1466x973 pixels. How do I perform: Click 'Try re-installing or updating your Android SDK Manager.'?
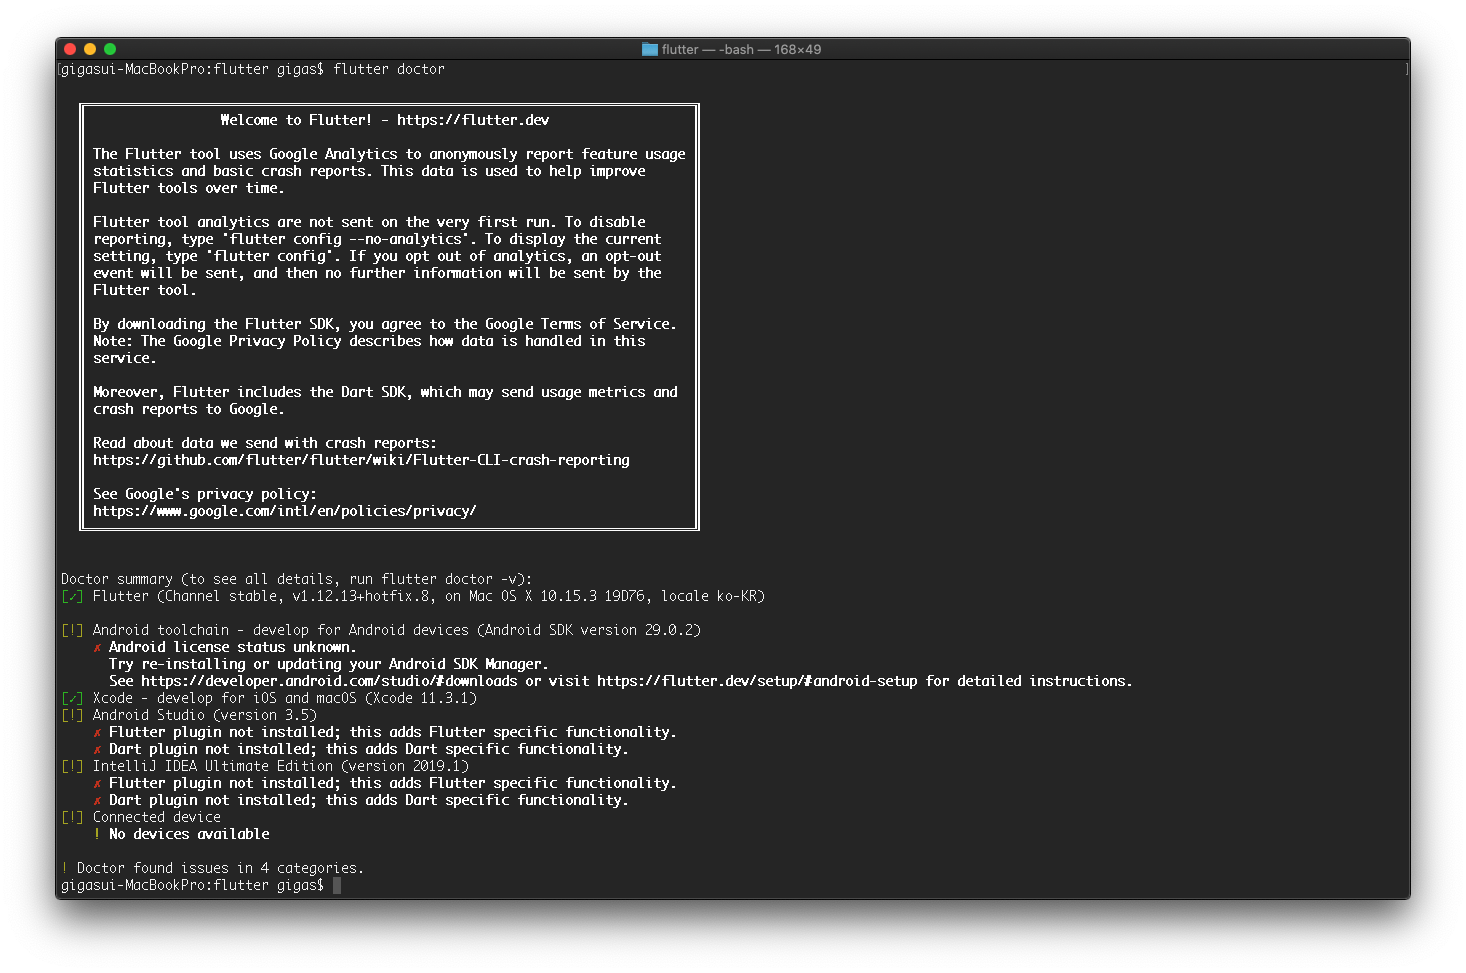tap(329, 664)
